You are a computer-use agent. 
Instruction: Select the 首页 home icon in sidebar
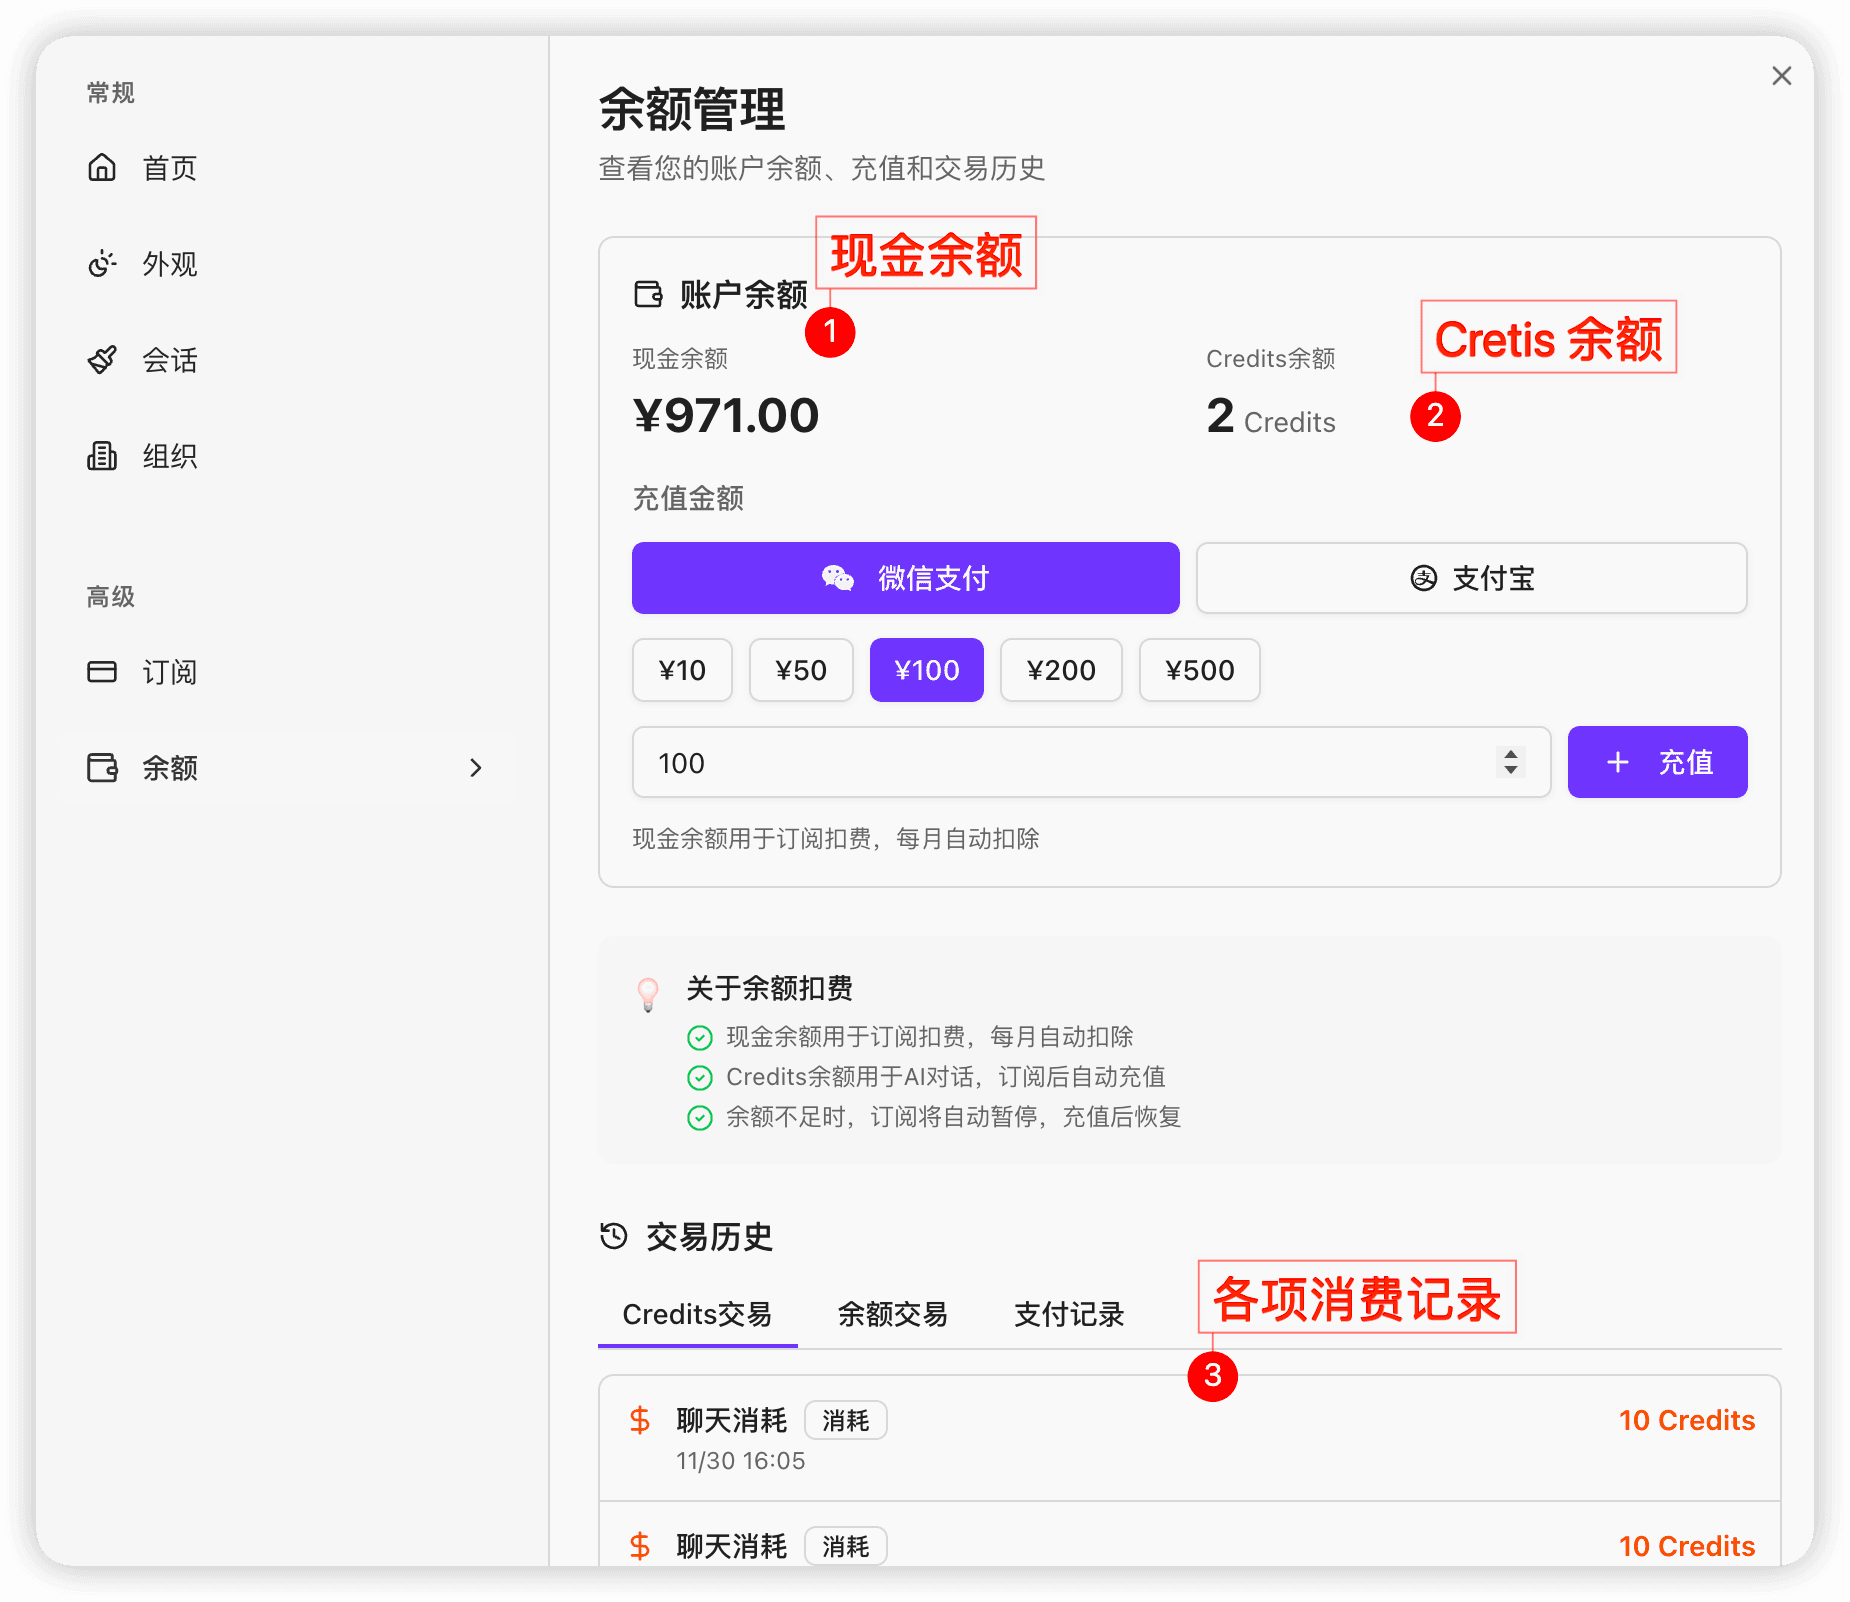pos(103,168)
